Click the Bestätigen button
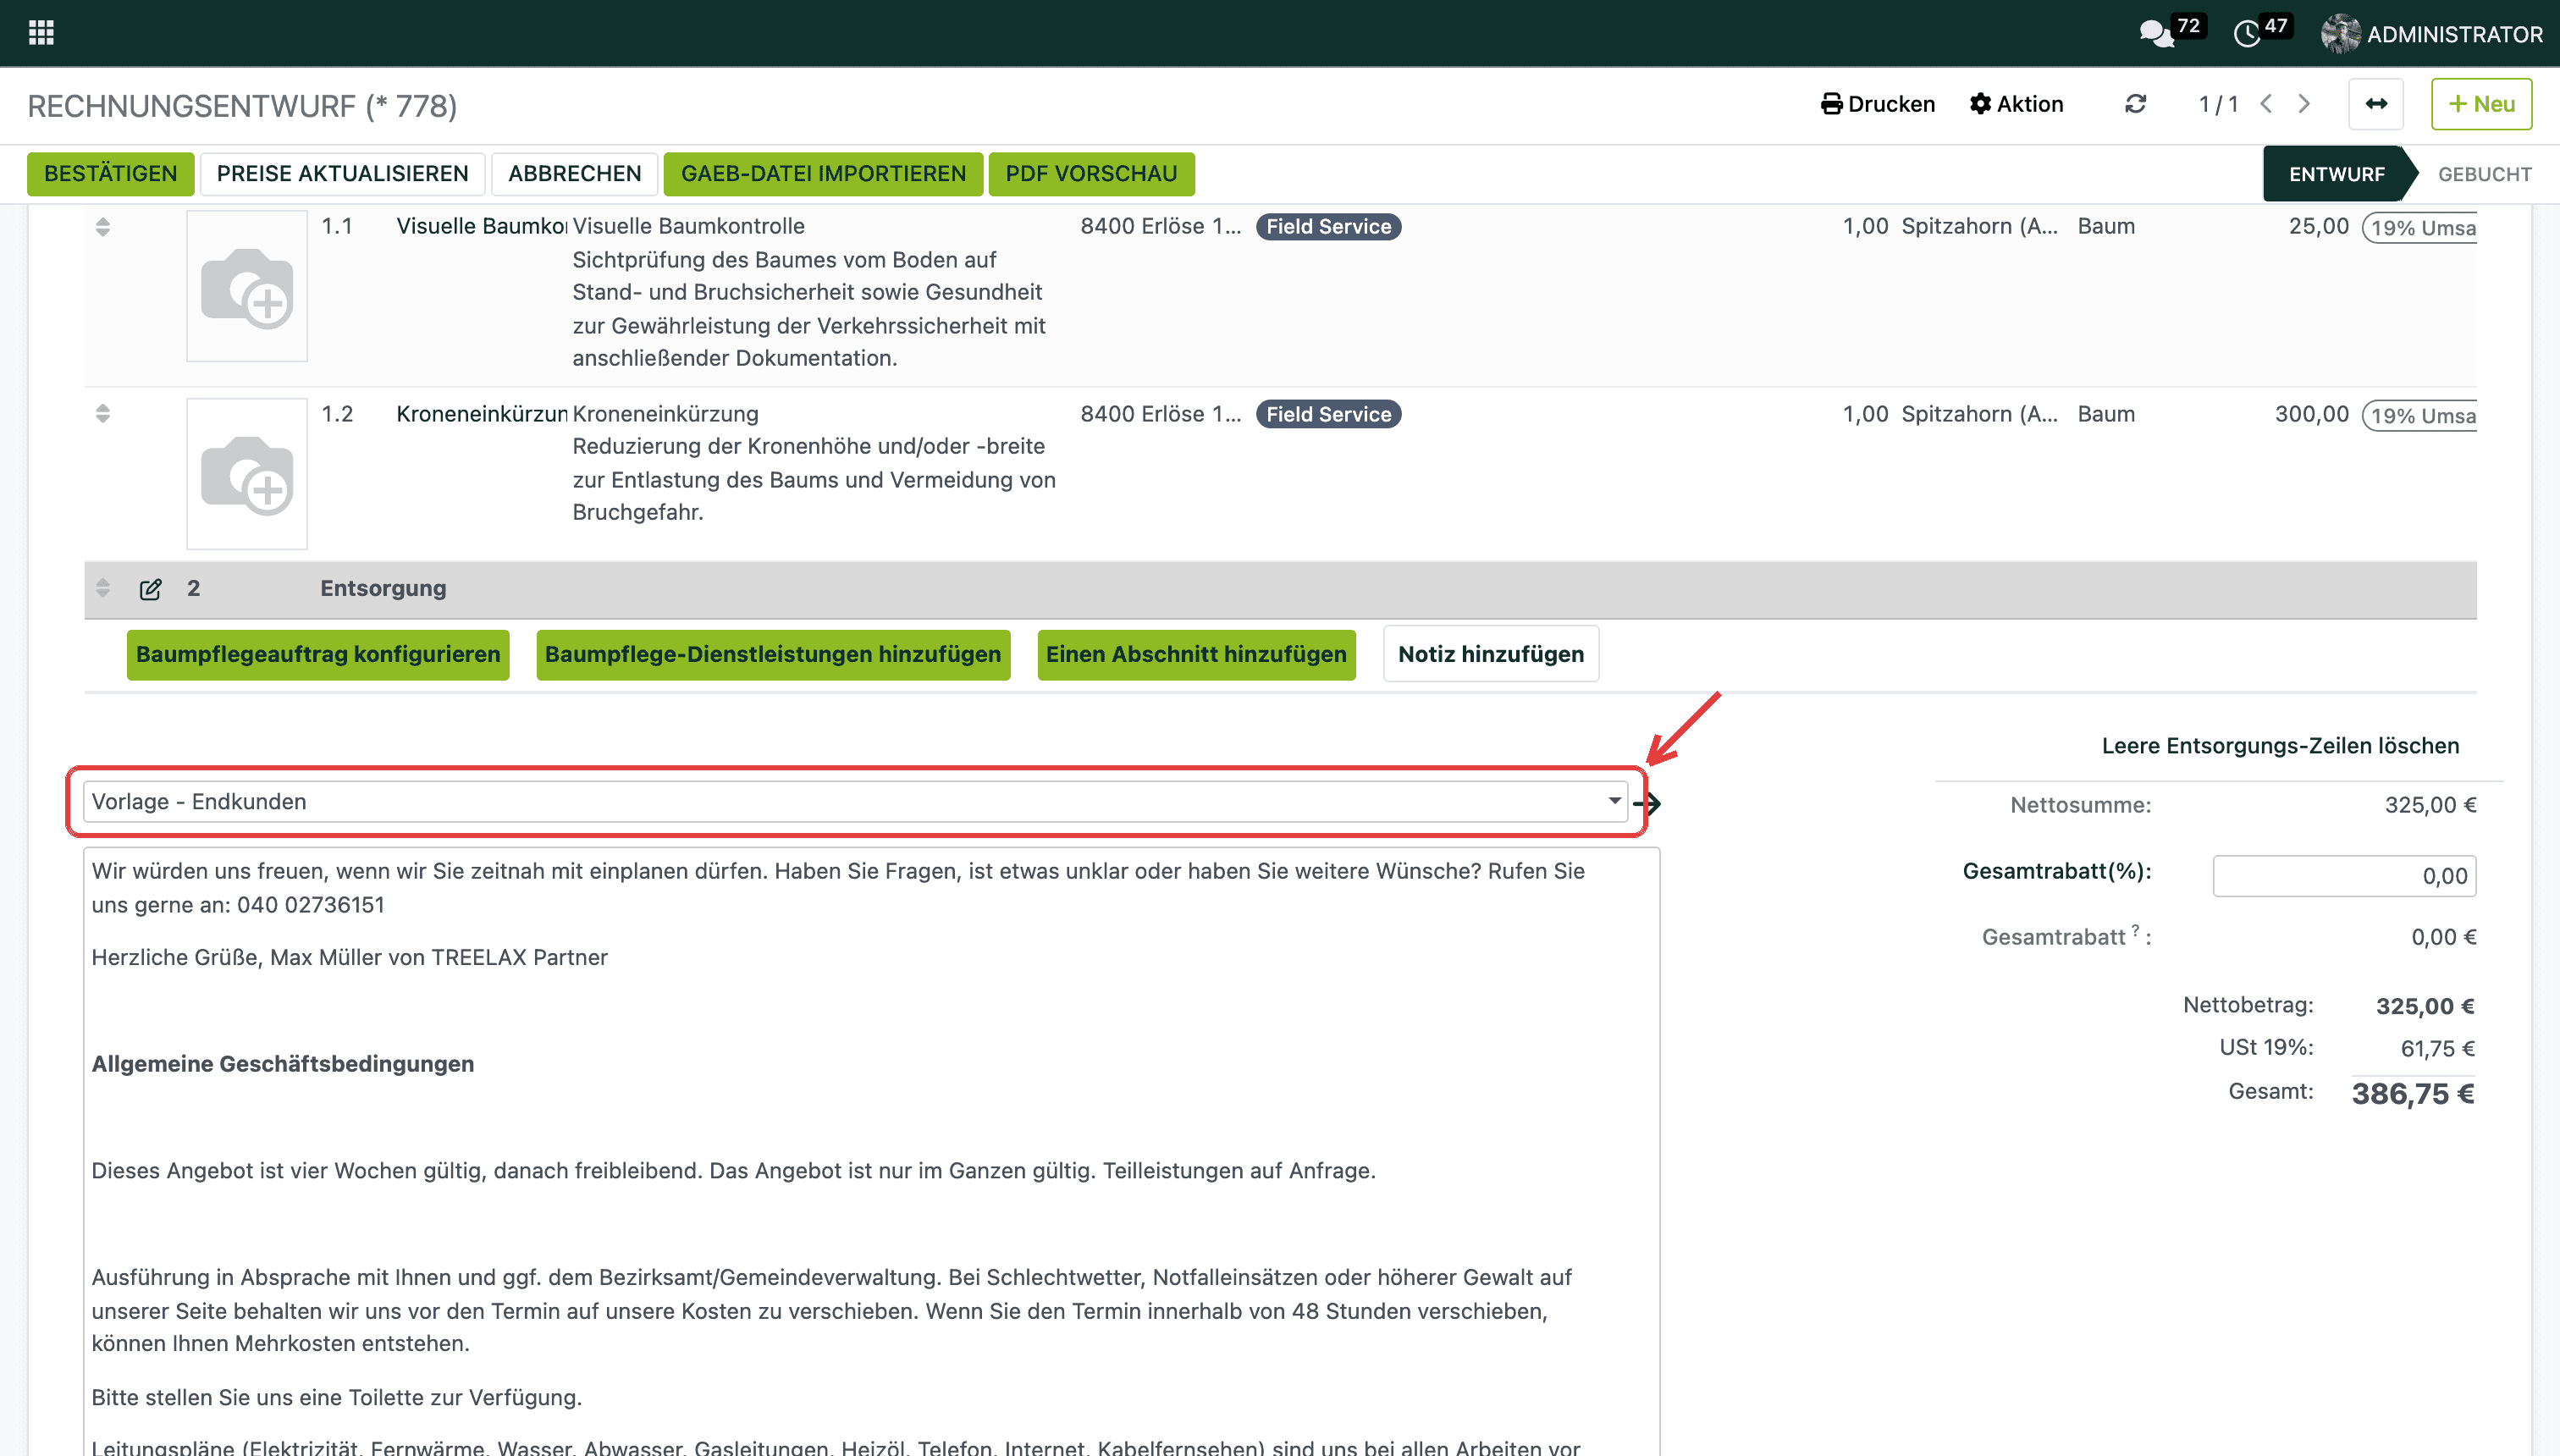The width and height of the screenshot is (2560, 1456). [110, 174]
